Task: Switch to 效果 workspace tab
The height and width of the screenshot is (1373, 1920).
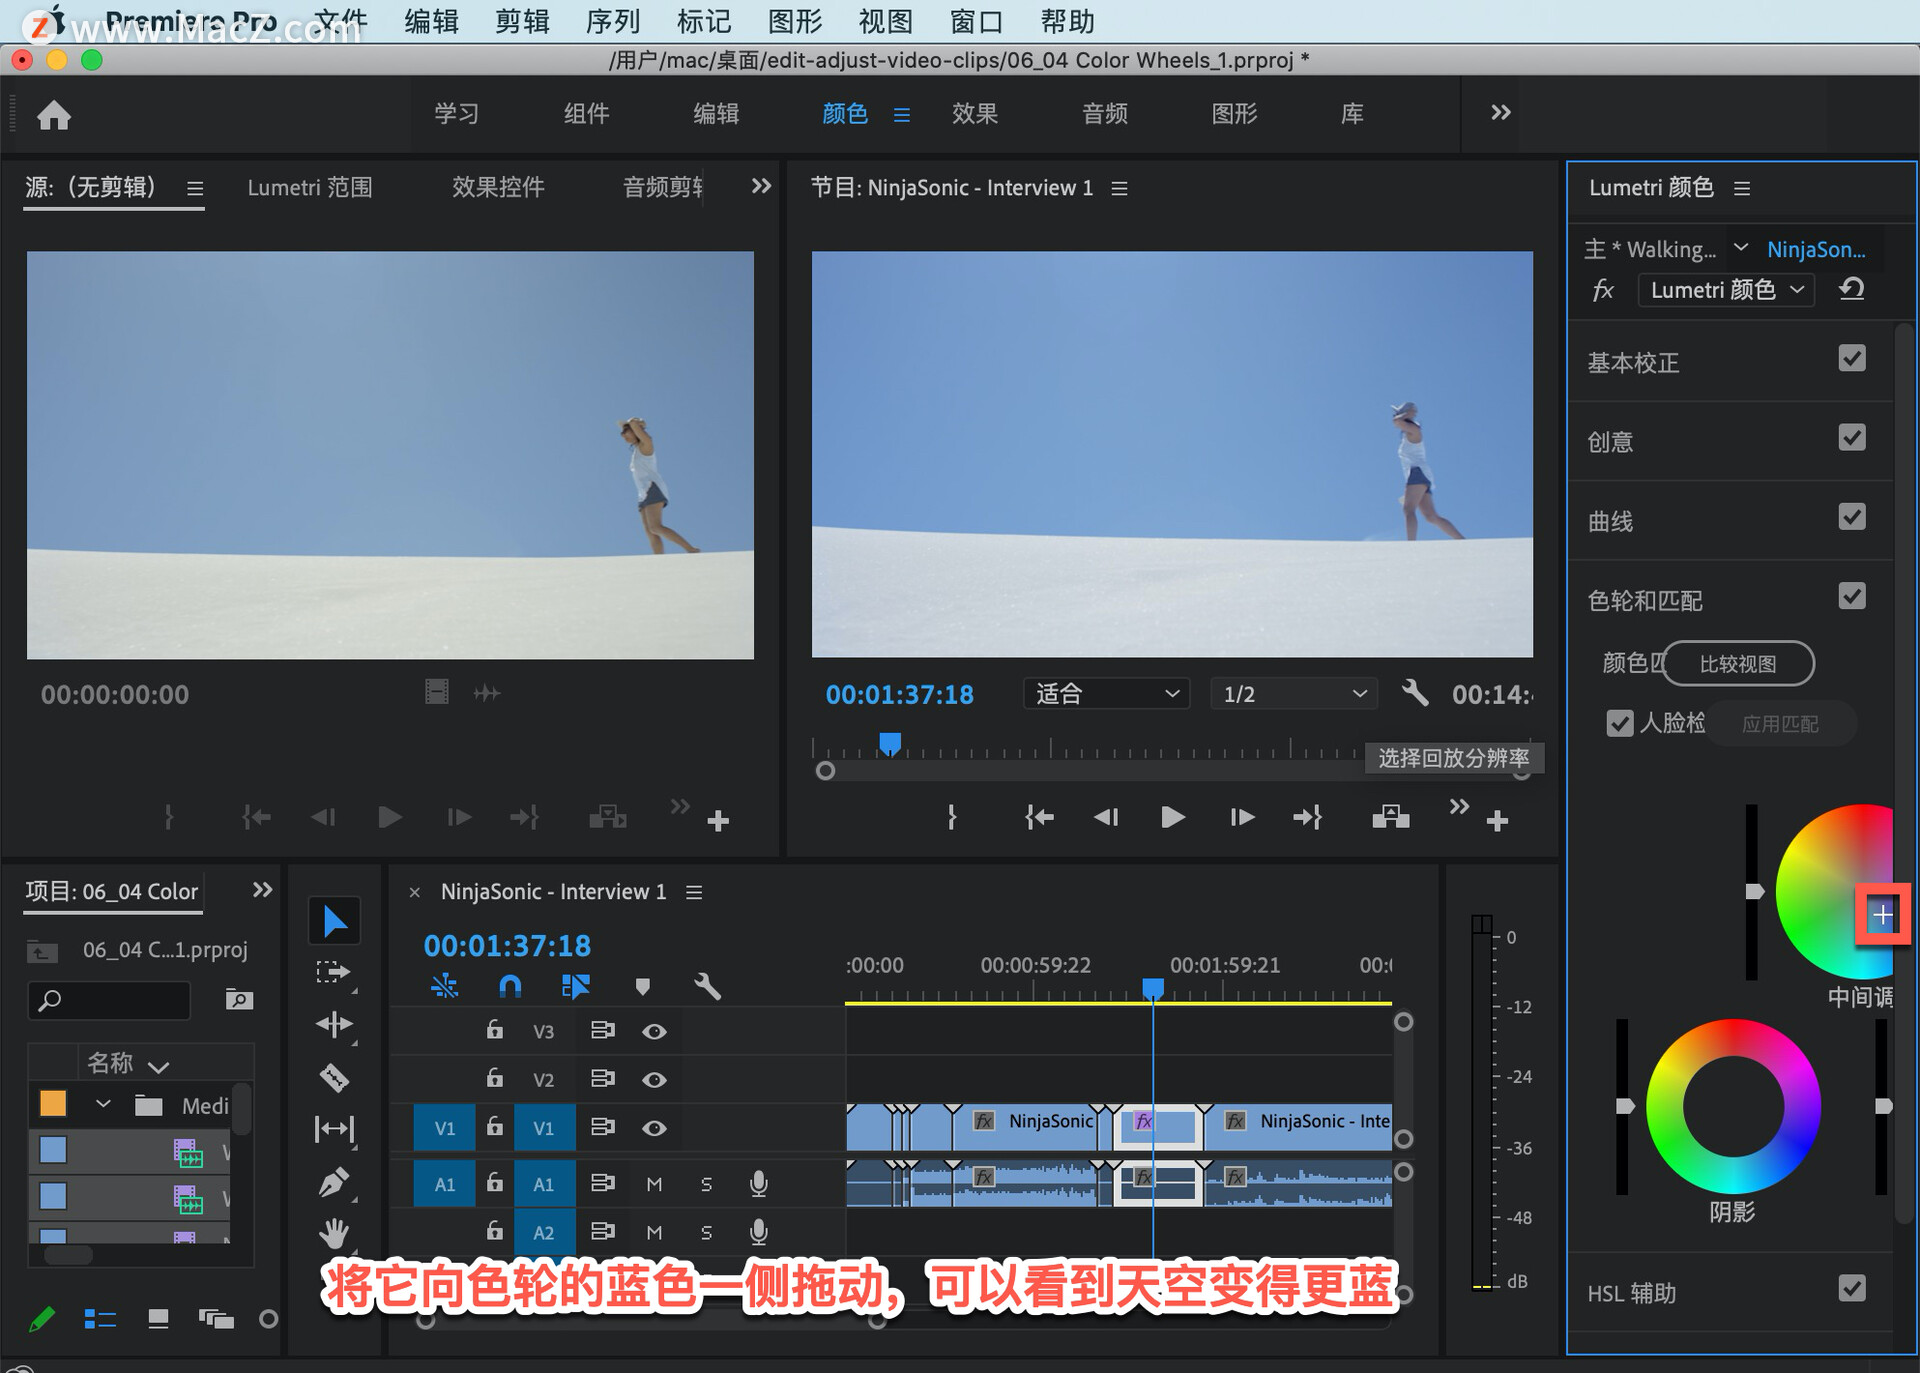Action: click(x=975, y=114)
